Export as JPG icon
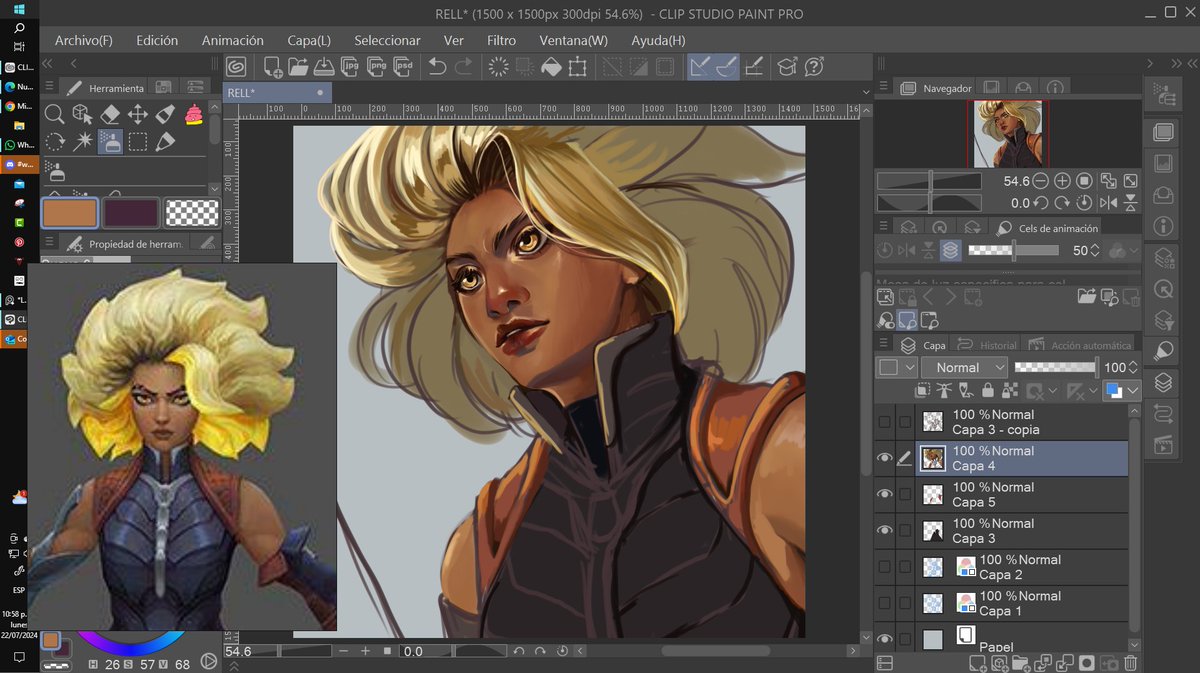 click(x=350, y=67)
